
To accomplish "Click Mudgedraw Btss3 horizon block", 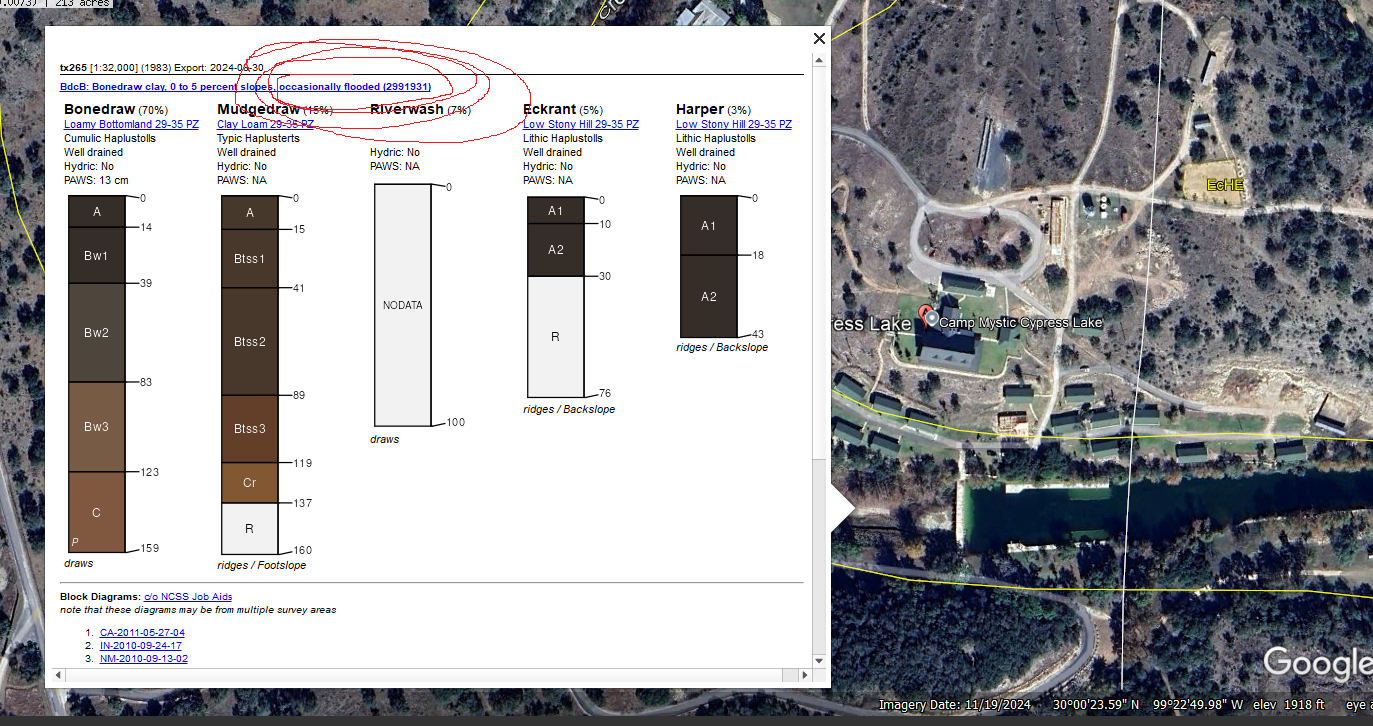I will pos(249,429).
